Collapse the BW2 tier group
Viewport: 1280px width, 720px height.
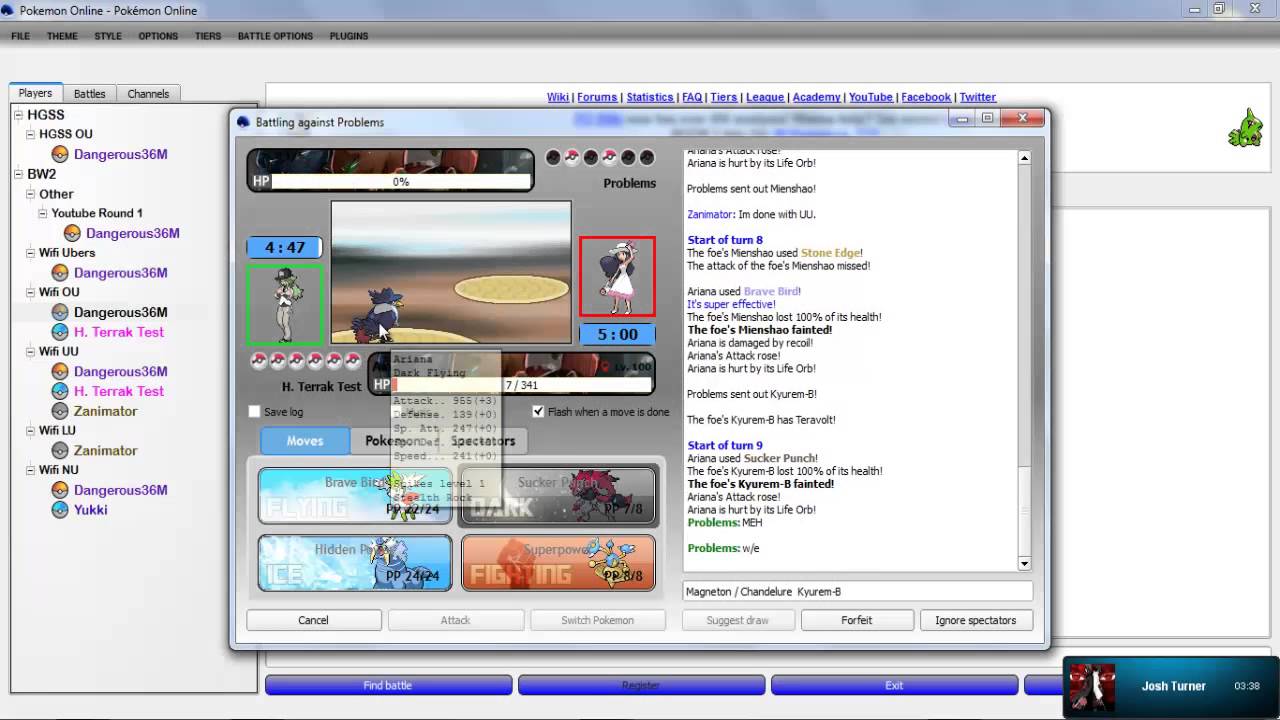coord(19,174)
